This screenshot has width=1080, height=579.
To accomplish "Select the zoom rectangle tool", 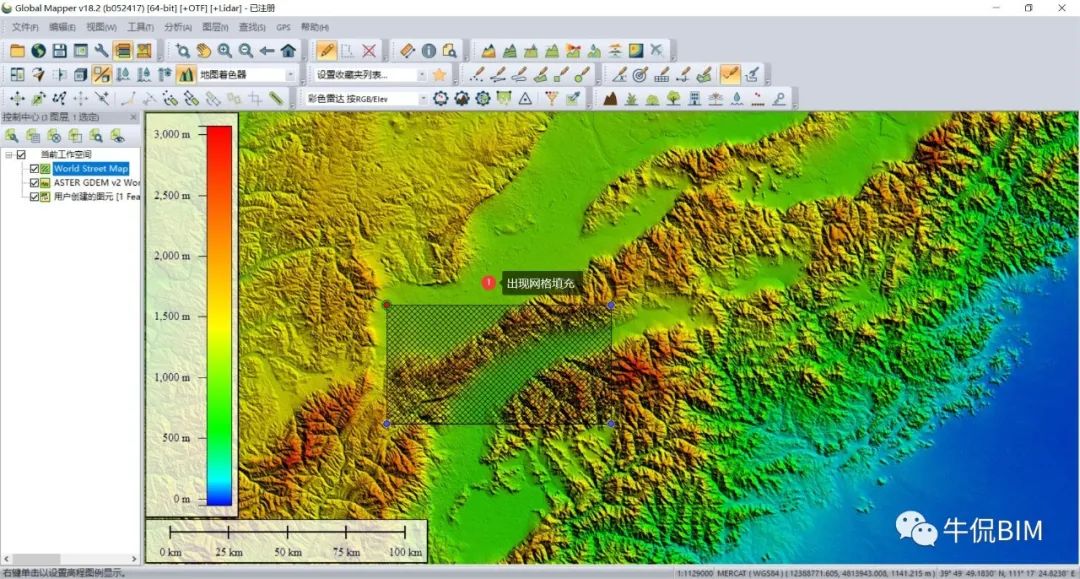I will (183, 50).
